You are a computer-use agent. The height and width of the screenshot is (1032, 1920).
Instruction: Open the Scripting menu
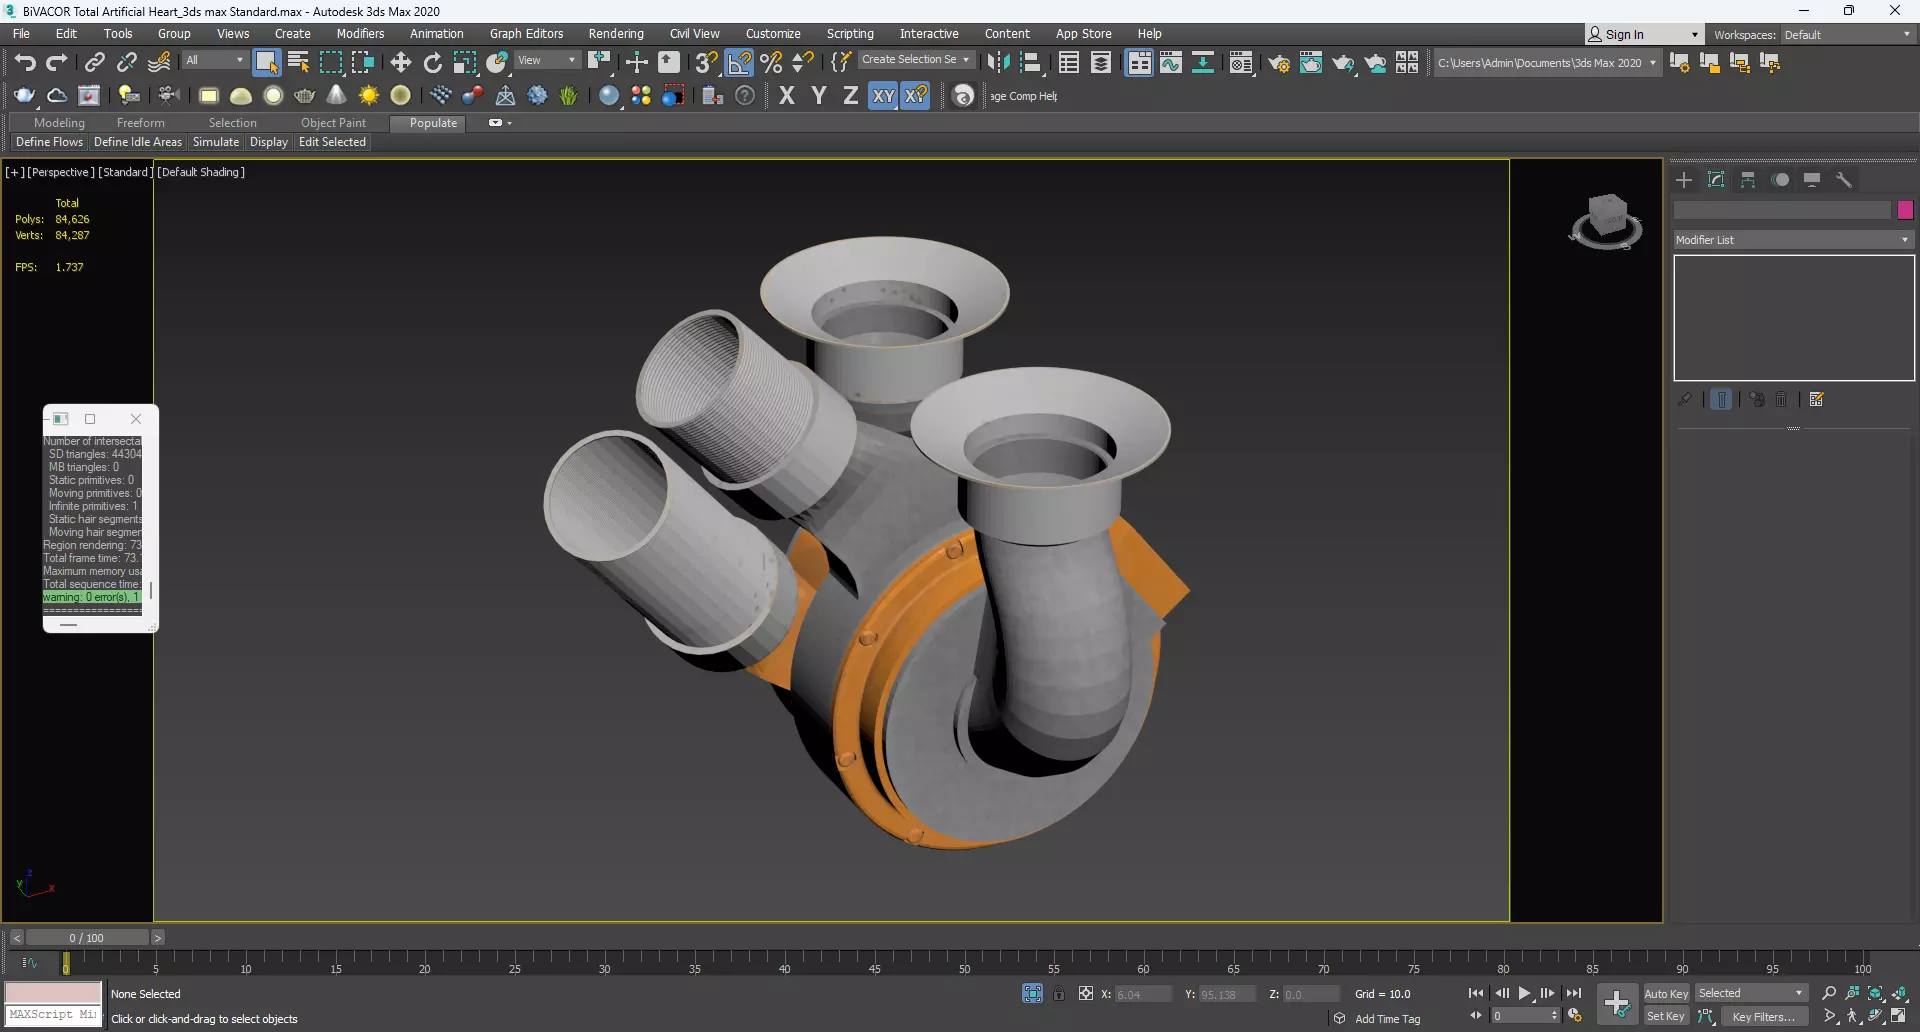pos(850,34)
